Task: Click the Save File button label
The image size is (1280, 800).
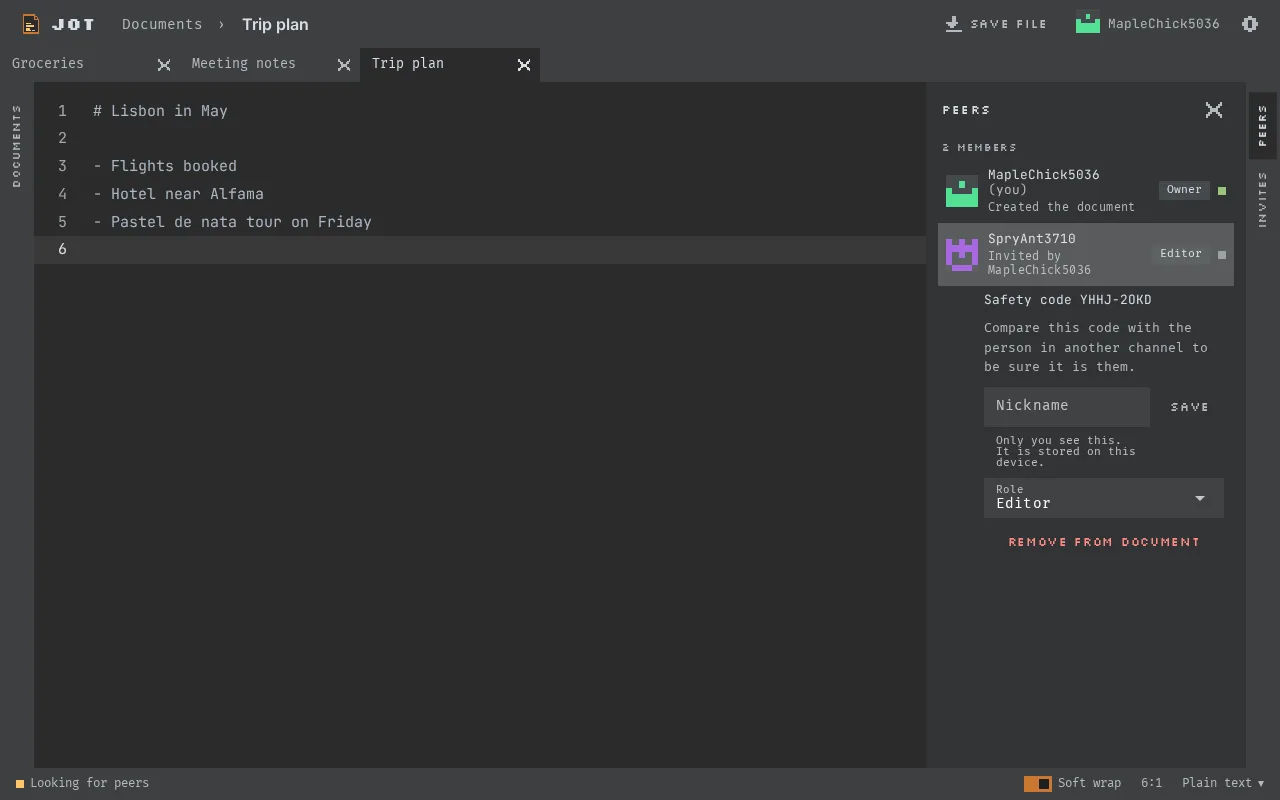Action: (x=1009, y=24)
